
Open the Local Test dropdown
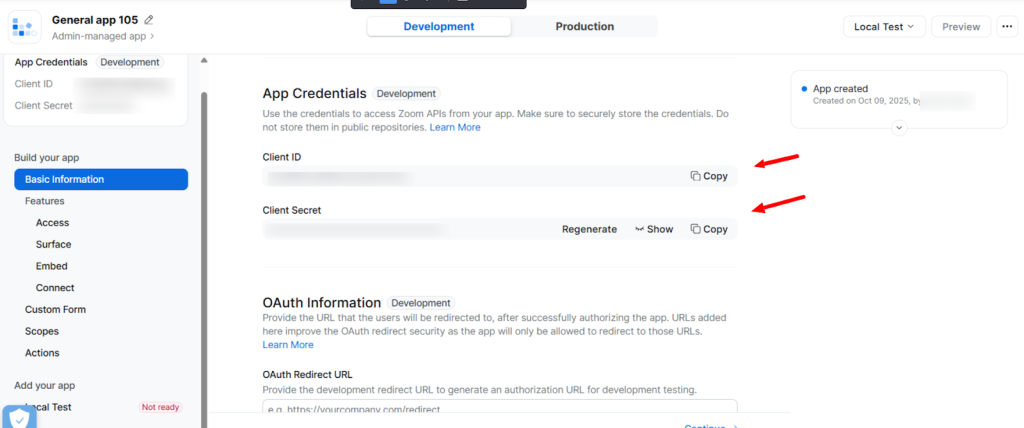884,27
